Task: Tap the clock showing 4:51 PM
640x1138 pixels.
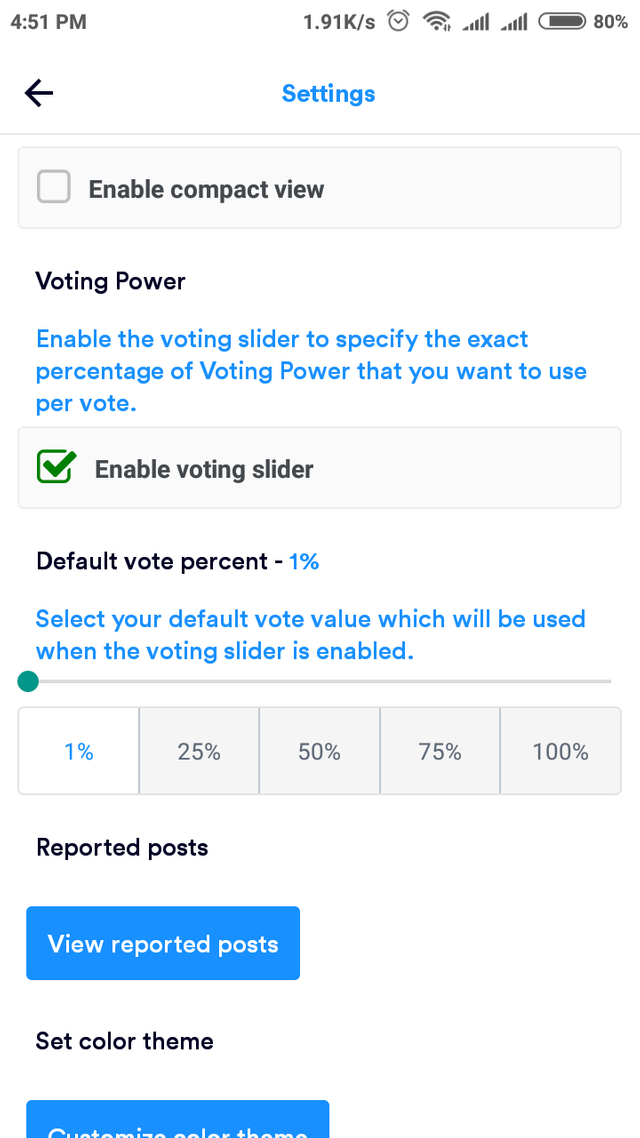Action: point(44,20)
